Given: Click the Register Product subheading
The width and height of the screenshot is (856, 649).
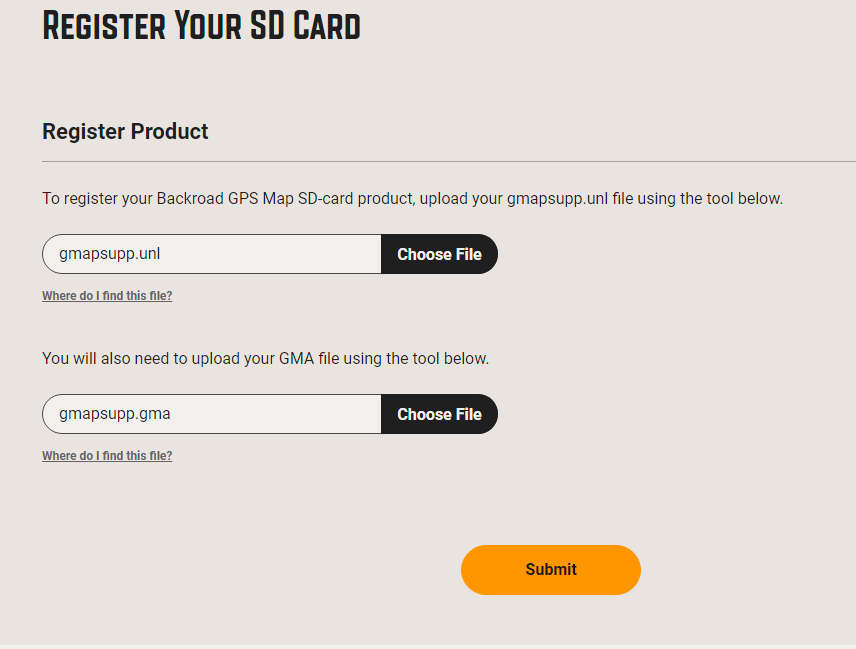Looking at the screenshot, I should point(125,131).
